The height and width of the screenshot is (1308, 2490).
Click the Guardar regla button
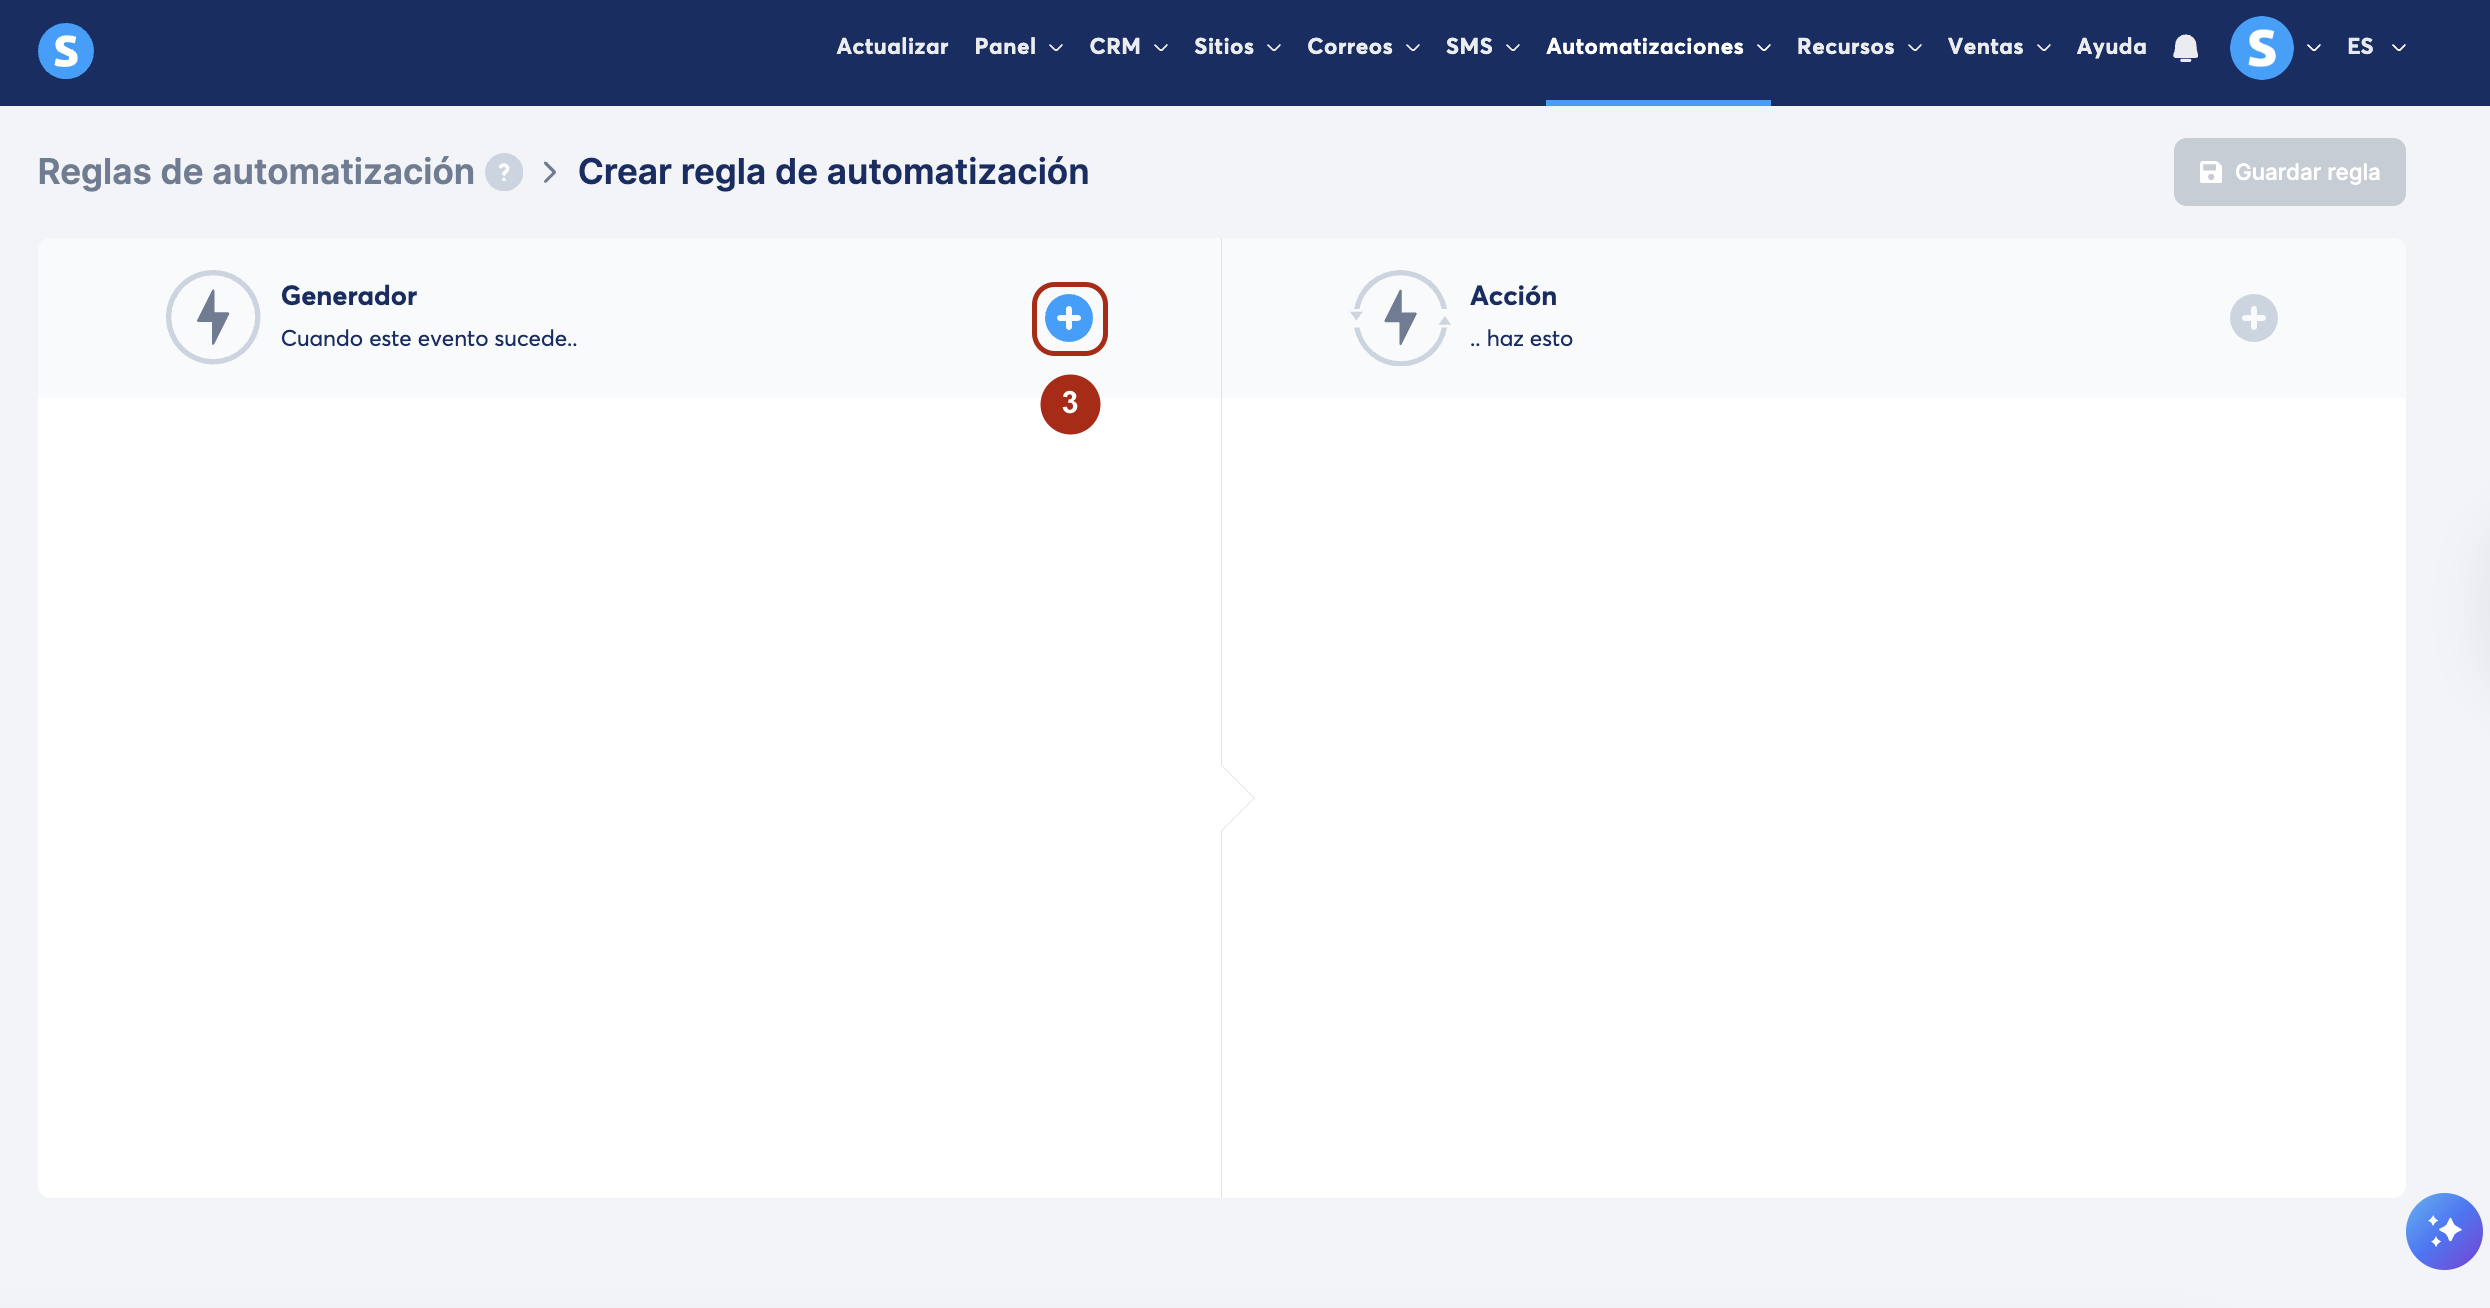2289,172
